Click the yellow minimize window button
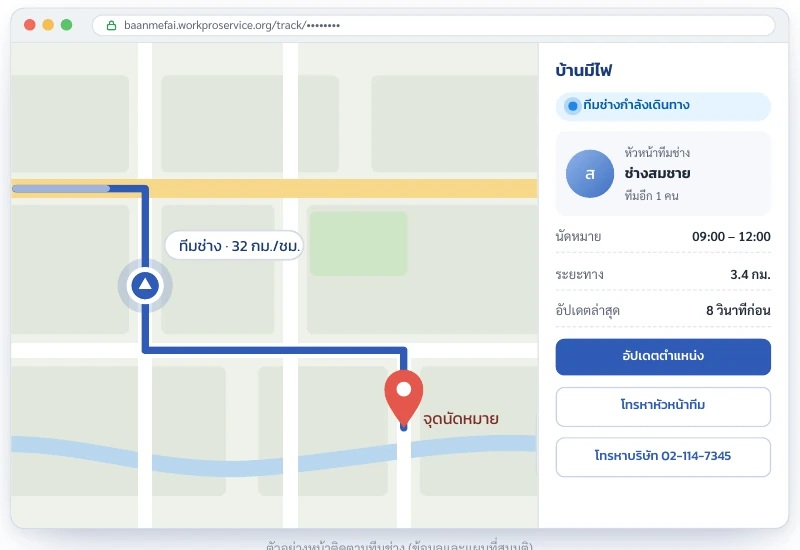 [48, 25]
